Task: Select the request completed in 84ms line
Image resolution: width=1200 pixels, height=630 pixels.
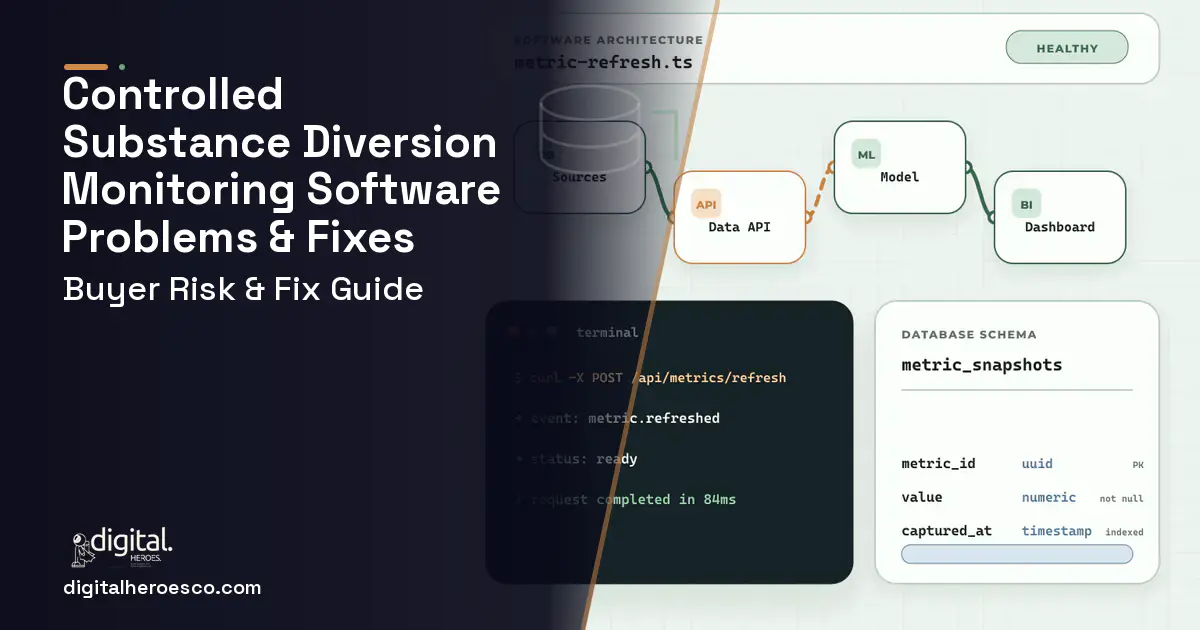Action: 625,499
